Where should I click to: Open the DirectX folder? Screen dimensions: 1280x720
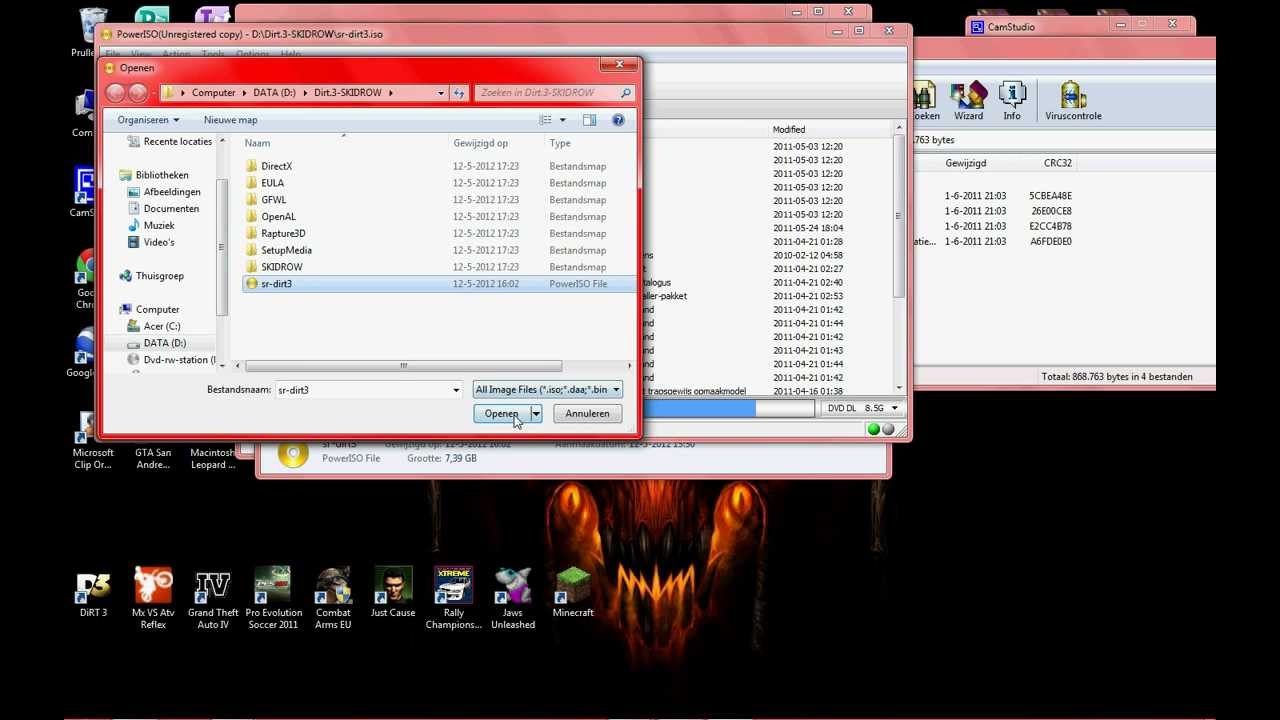[x=276, y=166]
